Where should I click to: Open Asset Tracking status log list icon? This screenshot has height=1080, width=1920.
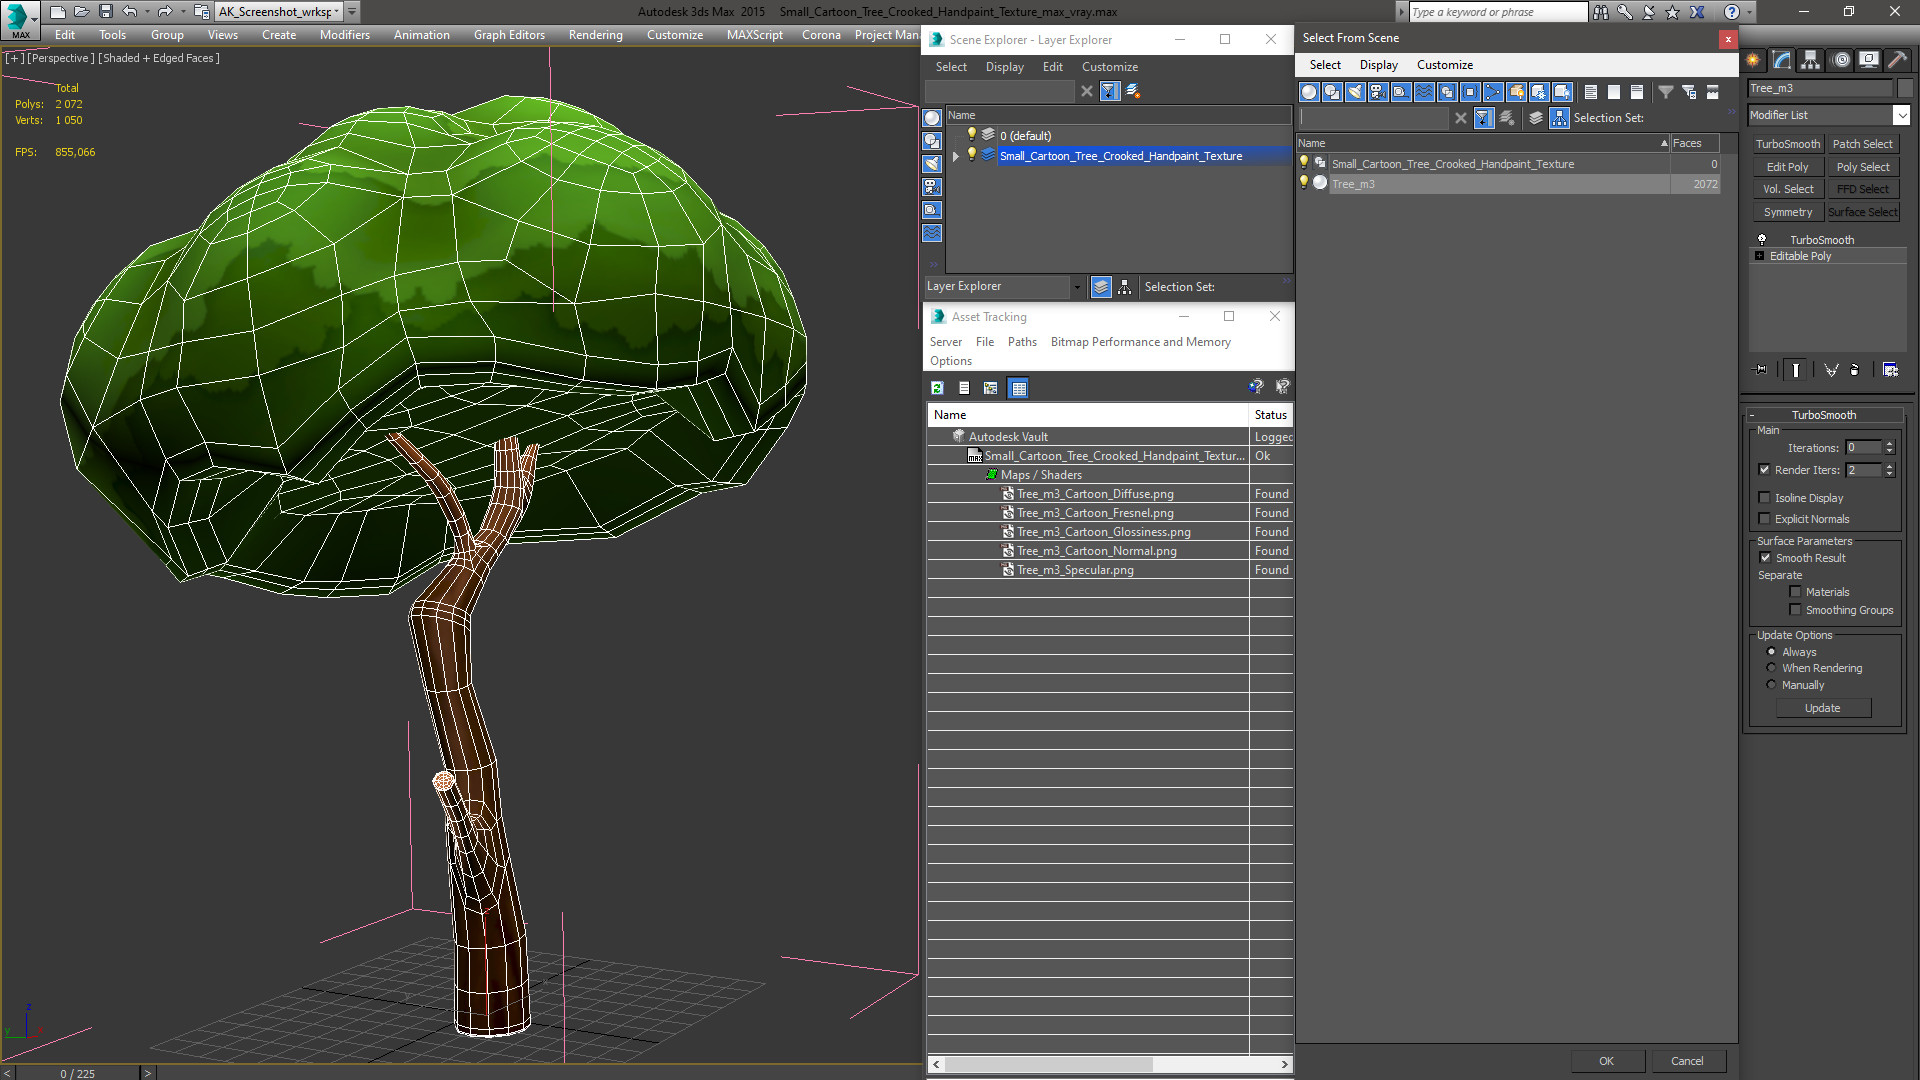pos(964,388)
